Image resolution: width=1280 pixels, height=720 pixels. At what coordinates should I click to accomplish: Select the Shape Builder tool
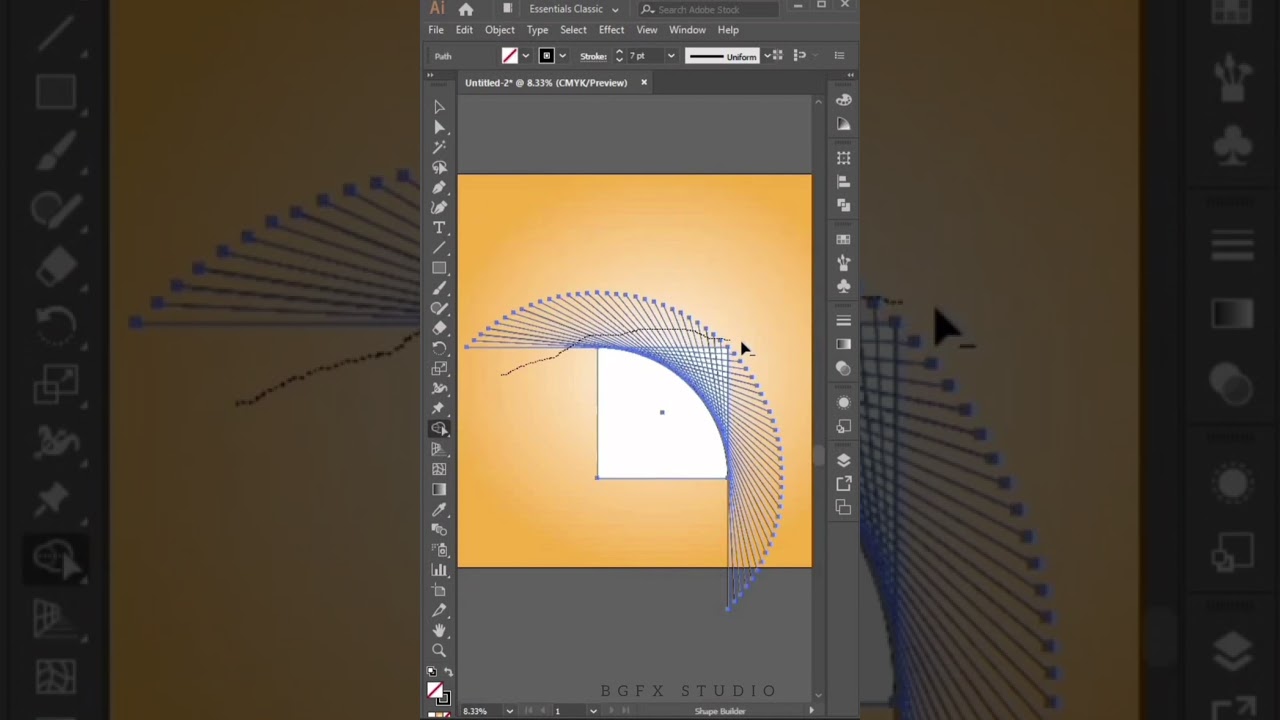tap(439, 428)
